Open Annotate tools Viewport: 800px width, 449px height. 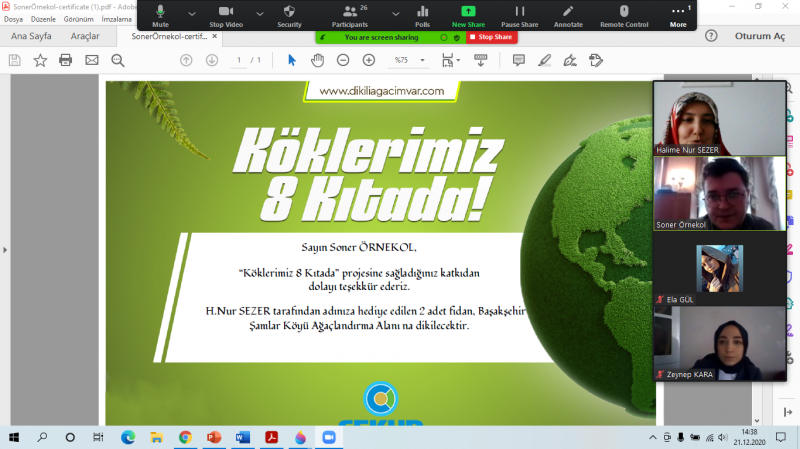pos(567,14)
